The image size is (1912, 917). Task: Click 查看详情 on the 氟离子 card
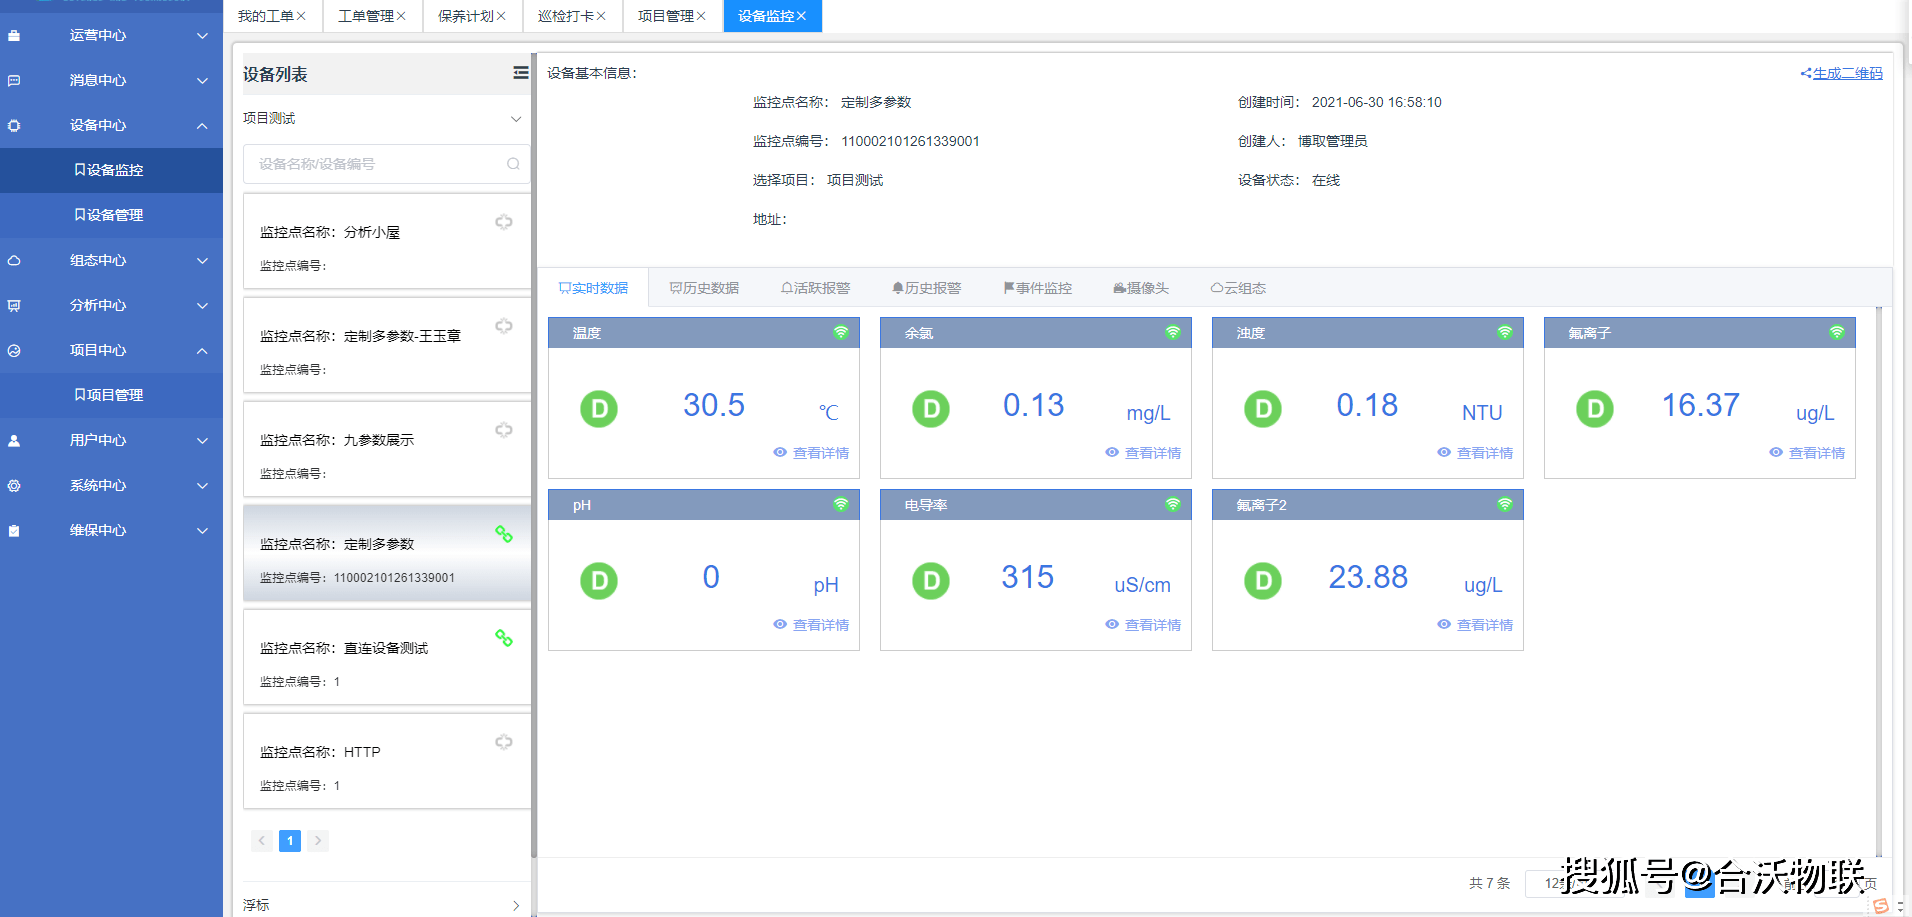[x=1807, y=453]
